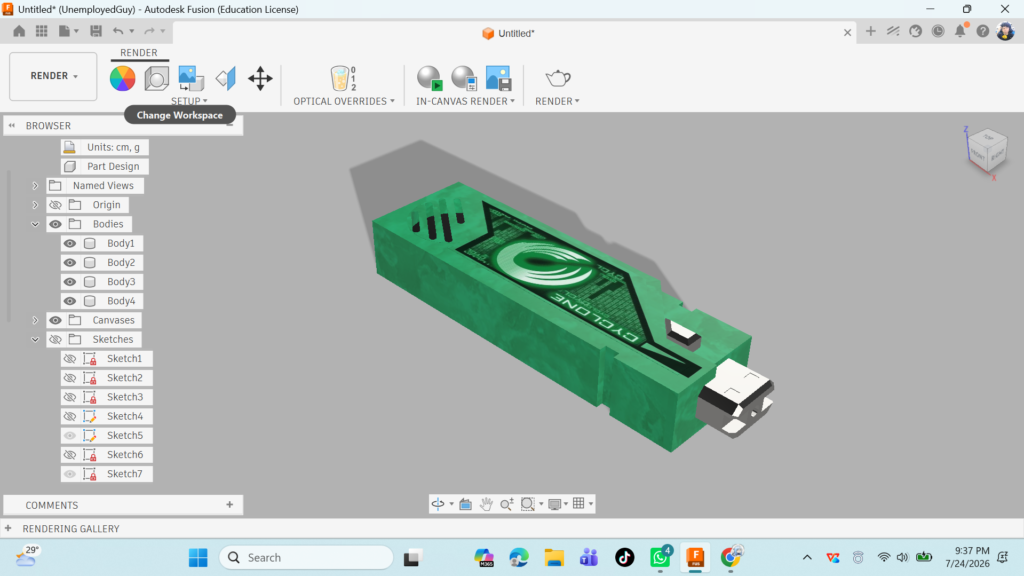
Task: Collapse the Sketches folder
Action: coord(35,340)
